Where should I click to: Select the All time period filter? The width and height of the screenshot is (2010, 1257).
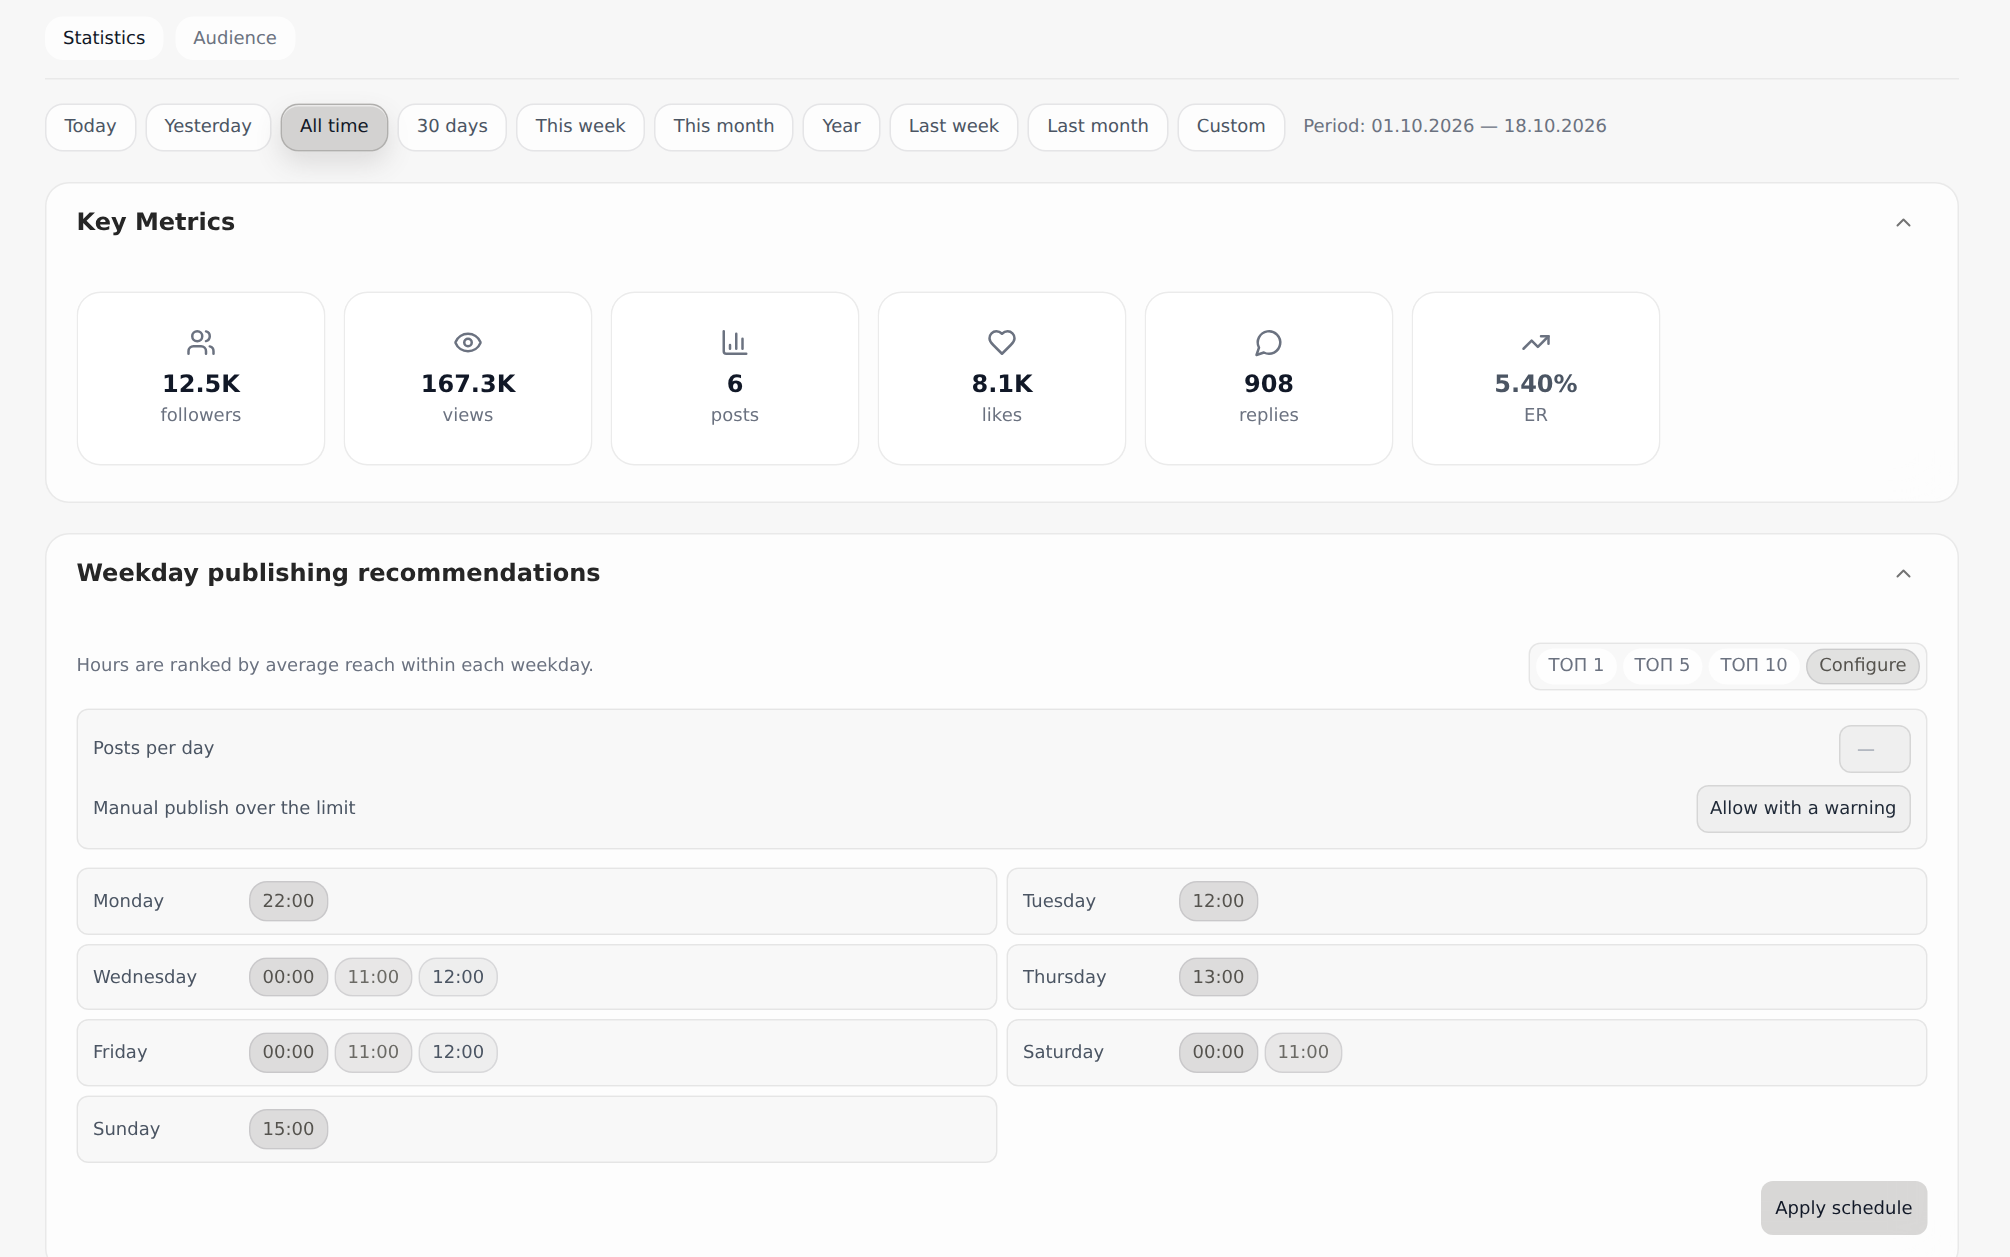[334, 127]
